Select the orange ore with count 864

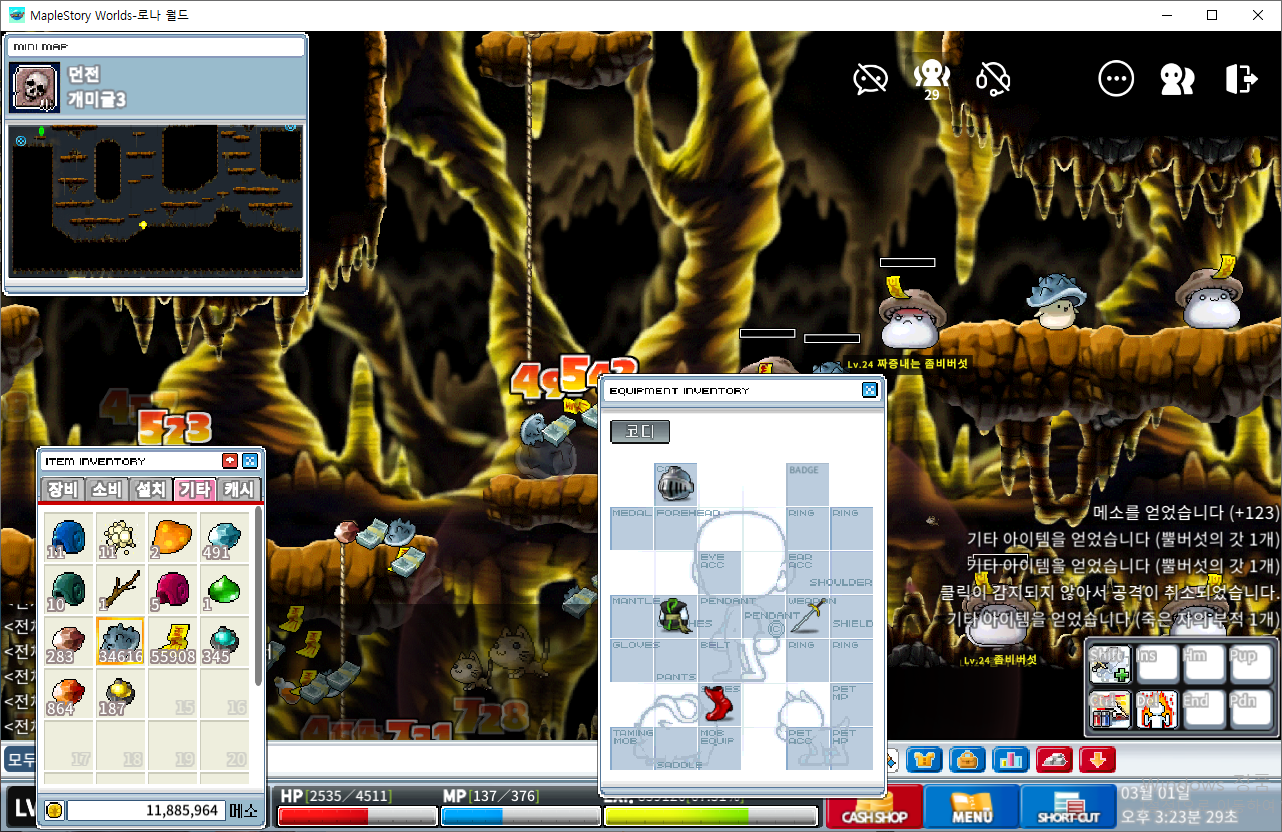(x=69, y=693)
